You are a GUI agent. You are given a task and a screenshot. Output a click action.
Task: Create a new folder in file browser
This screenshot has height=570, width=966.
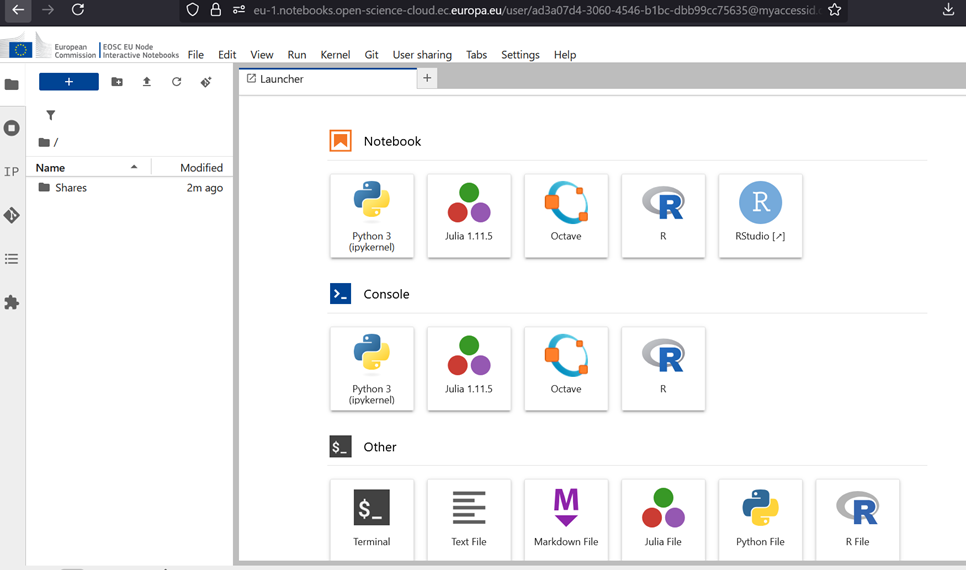pyautogui.click(x=117, y=82)
